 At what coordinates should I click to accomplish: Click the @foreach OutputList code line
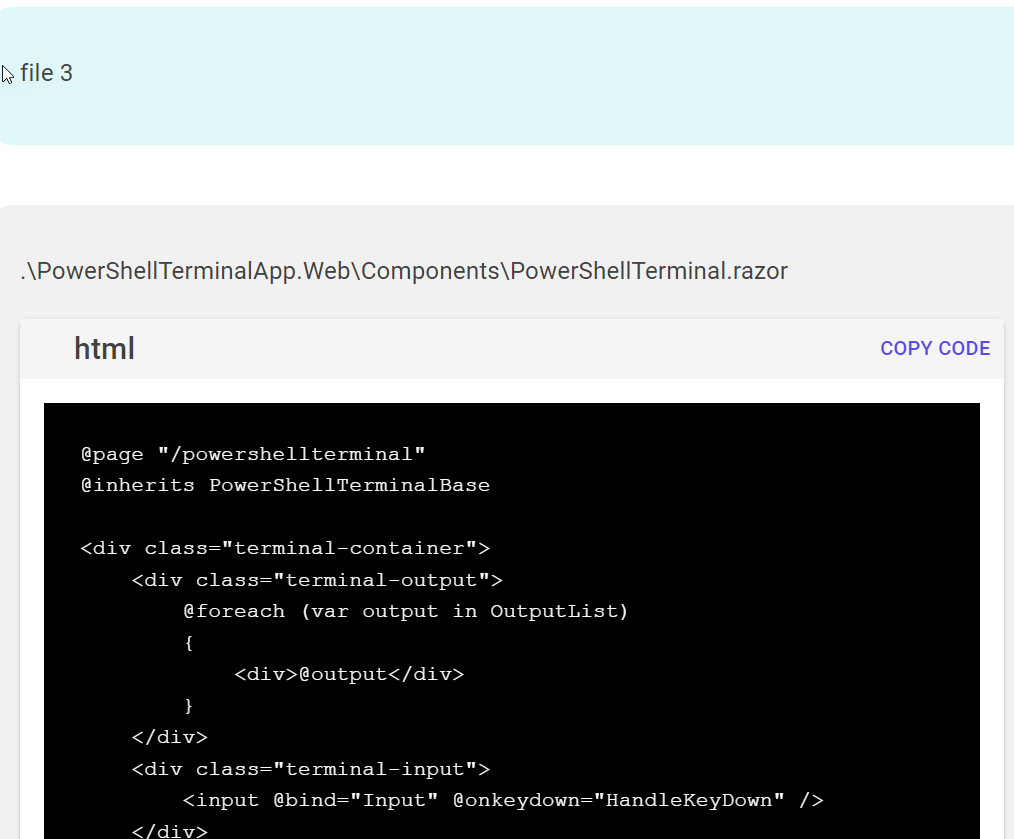pos(405,611)
